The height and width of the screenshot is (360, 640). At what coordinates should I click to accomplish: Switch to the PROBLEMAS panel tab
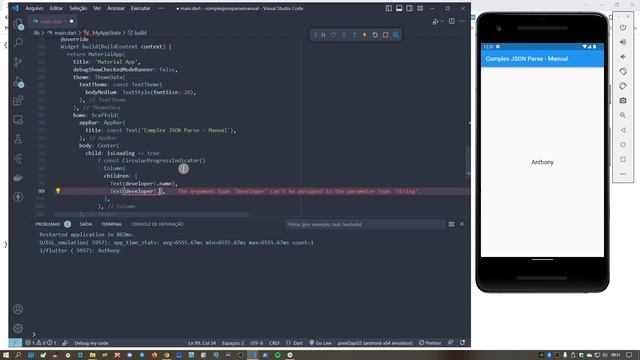click(x=48, y=224)
